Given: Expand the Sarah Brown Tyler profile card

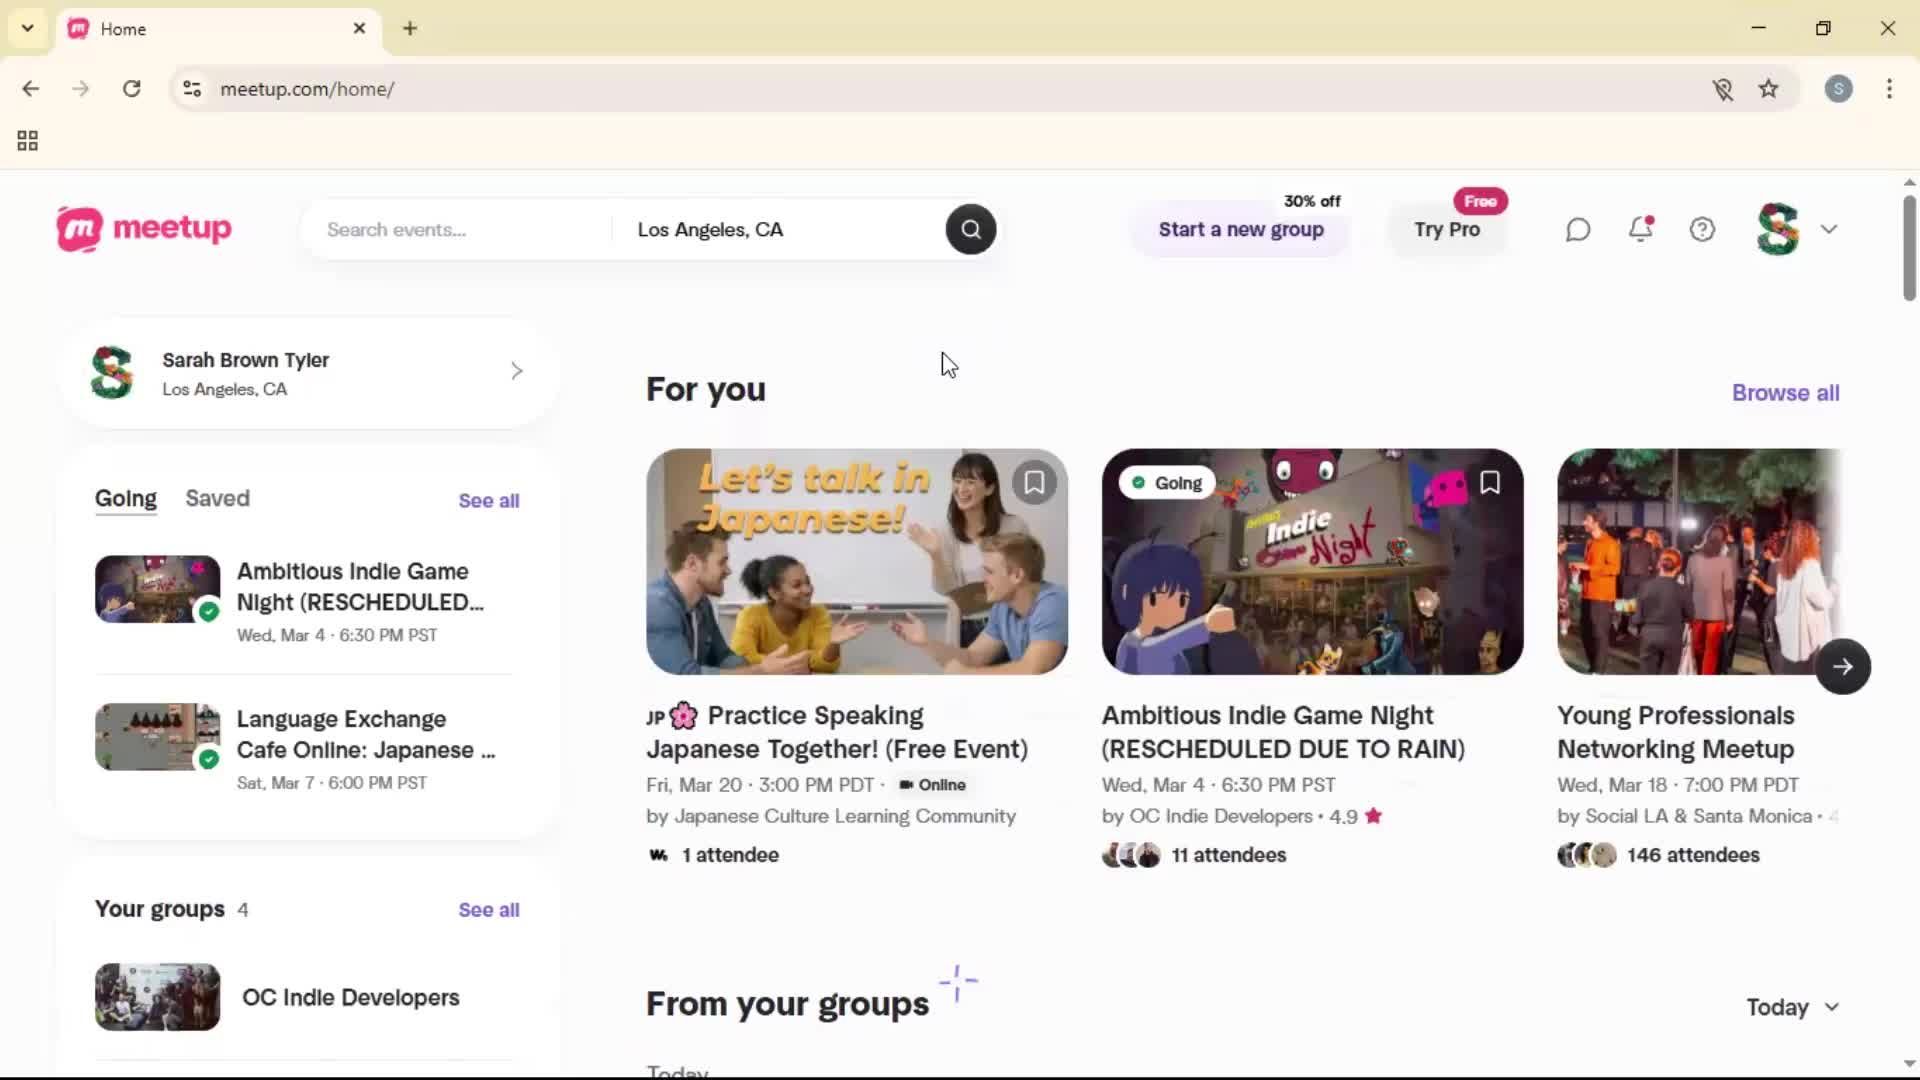Looking at the screenshot, I should [x=515, y=371].
